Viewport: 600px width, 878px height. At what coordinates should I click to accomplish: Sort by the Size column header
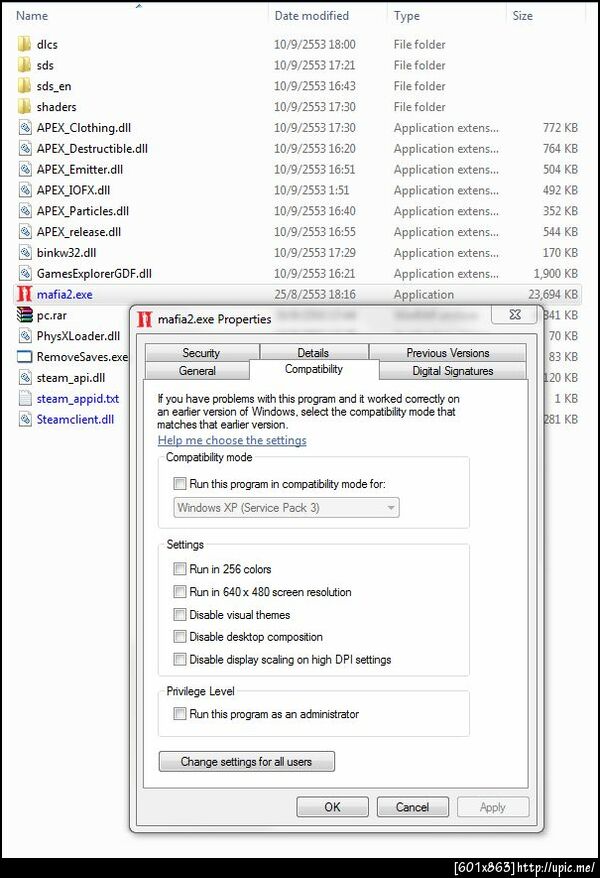(522, 16)
